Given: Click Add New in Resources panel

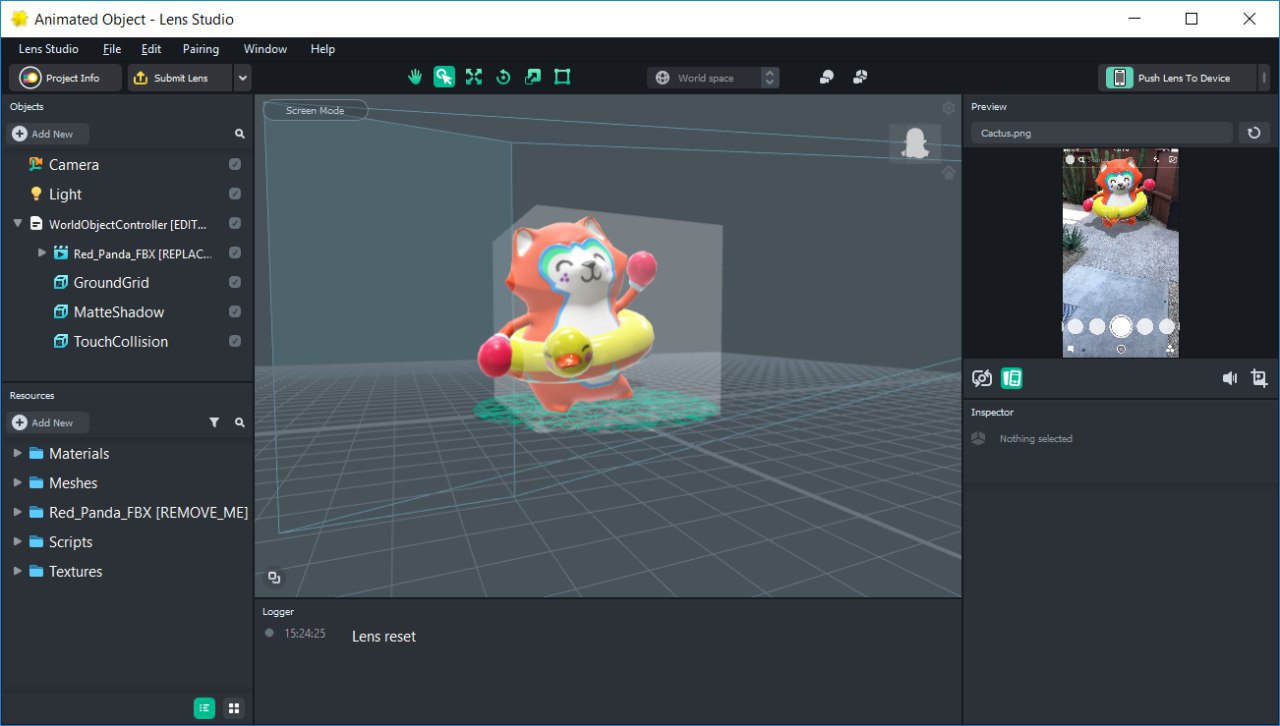Looking at the screenshot, I should click(49, 423).
